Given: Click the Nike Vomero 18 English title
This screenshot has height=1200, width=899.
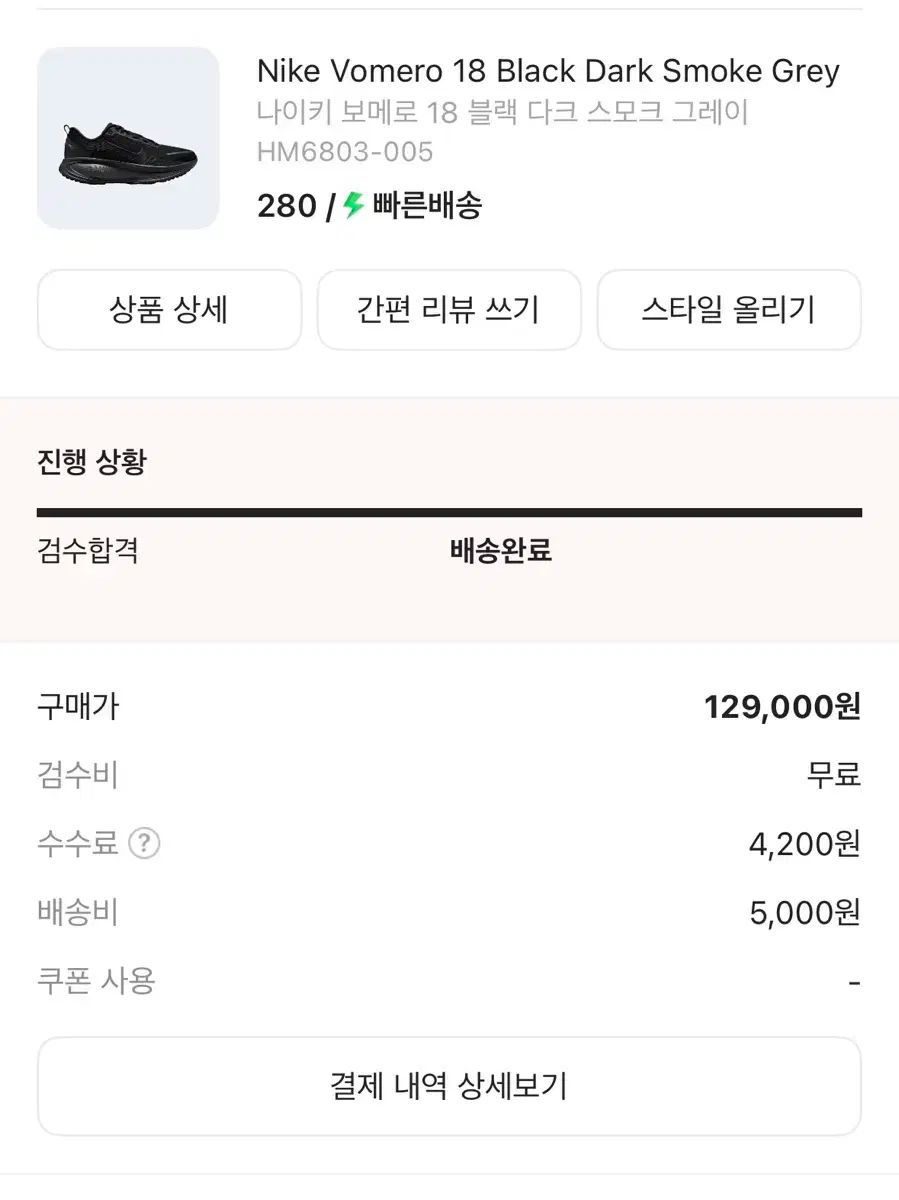Looking at the screenshot, I should pyautogui.click(x=548, y=72).
